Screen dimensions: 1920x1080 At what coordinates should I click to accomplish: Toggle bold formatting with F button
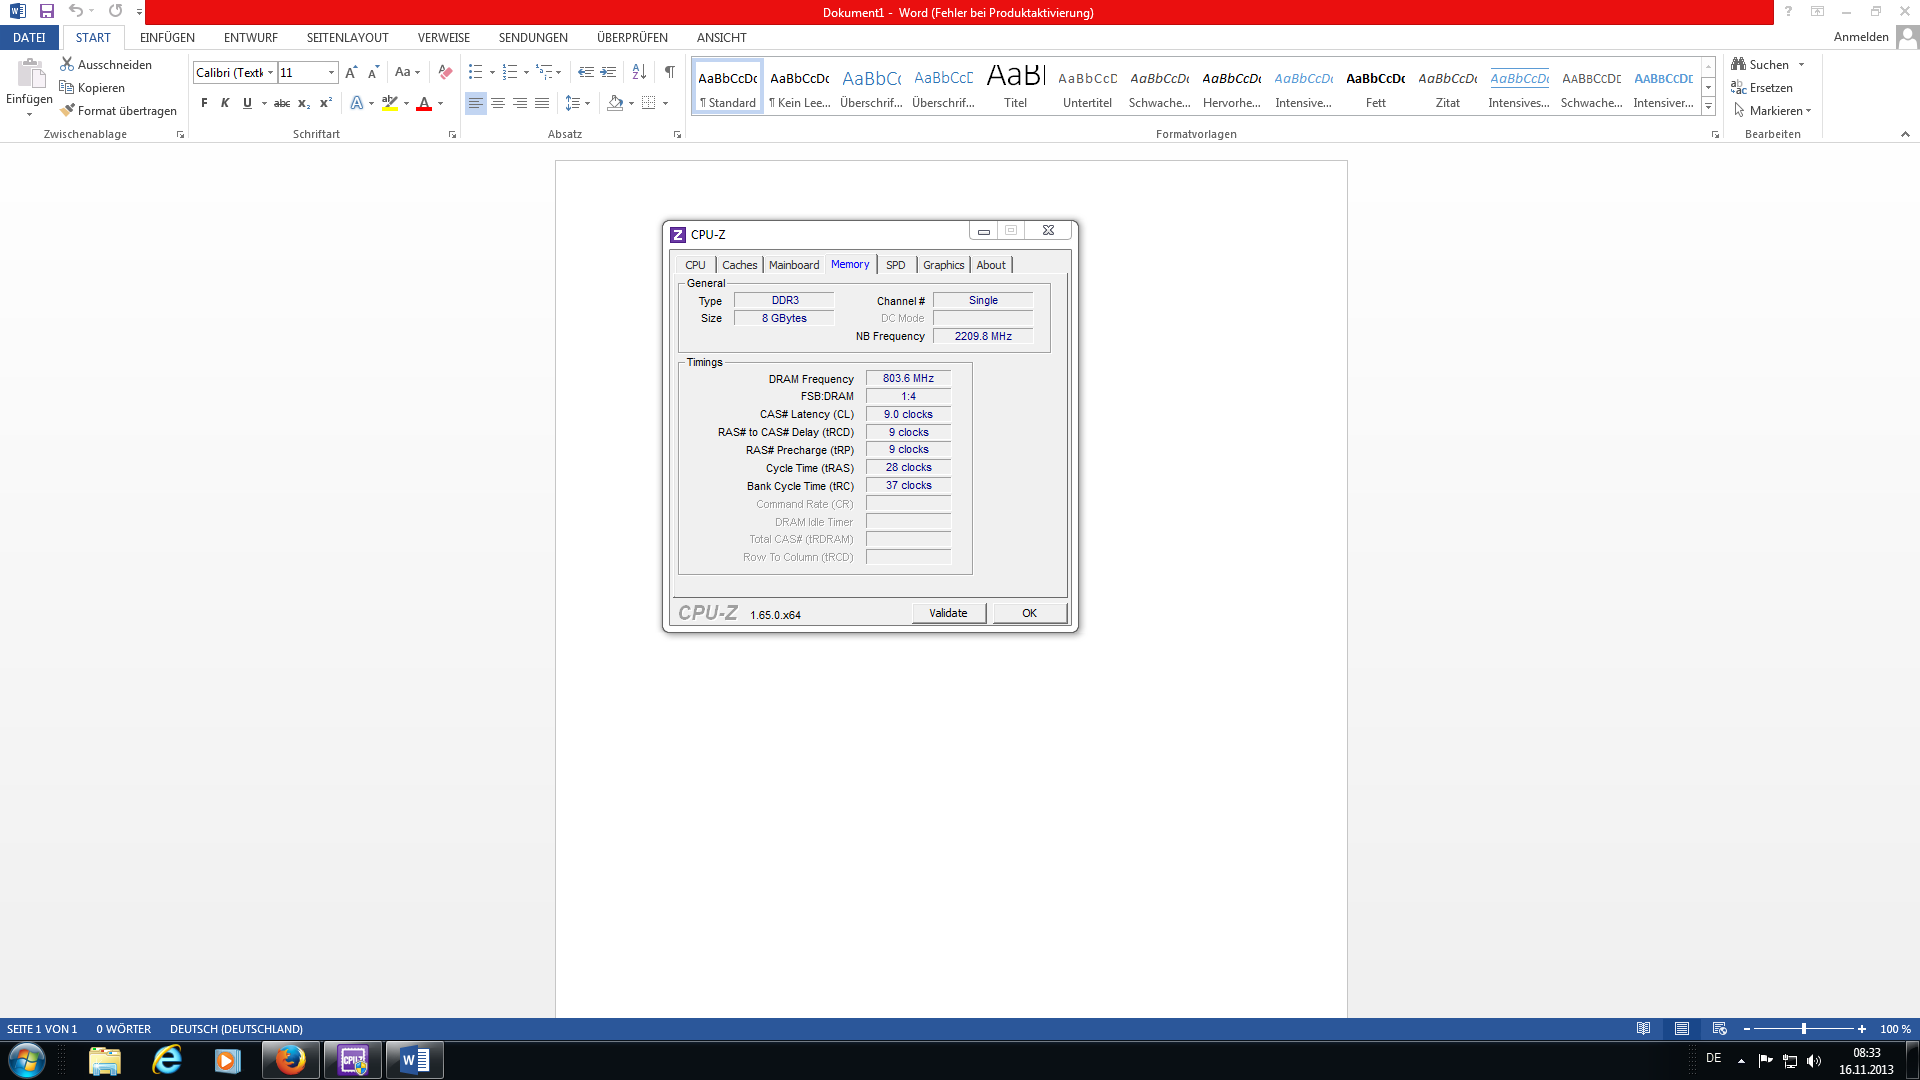click(204, 103)
